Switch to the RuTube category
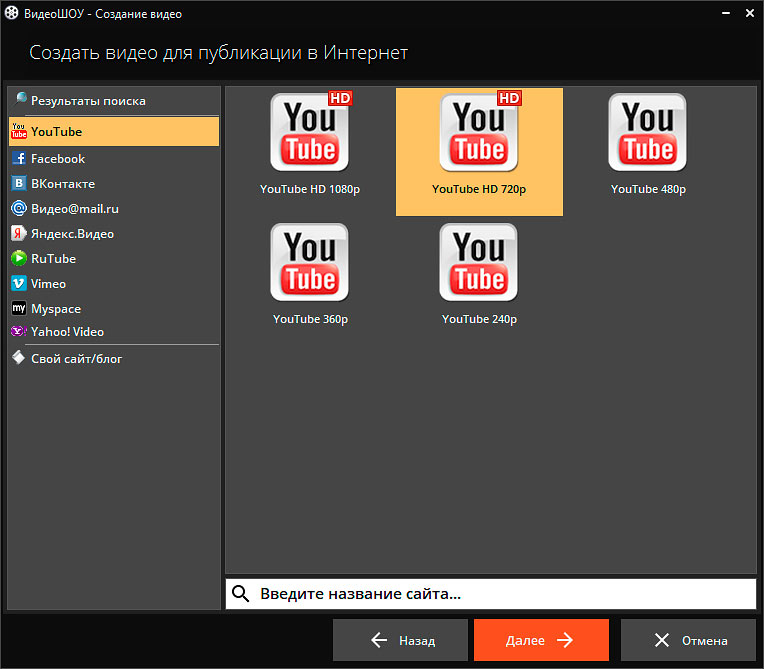Viewport: 764px width, 669px height. pos(114,259)
